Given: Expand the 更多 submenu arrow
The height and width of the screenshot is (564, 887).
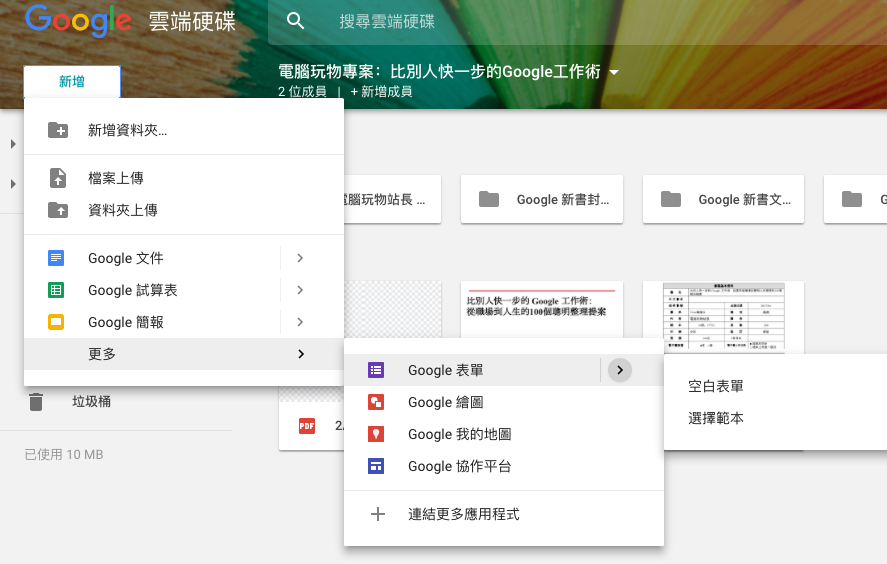Looking at the screenshot, I should pyautogui.click(x=301, y=354).
